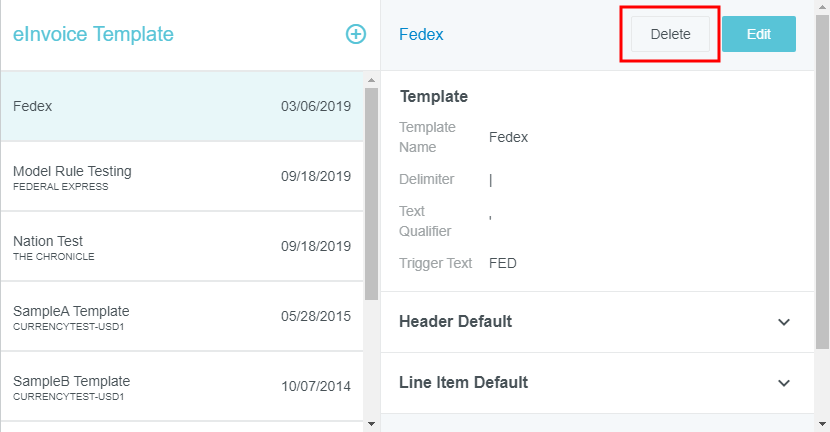The width and height of the screenshot is (830, 432).
Task: Click the list scrollbar up arrow
Action: click(x=371, y=79)
